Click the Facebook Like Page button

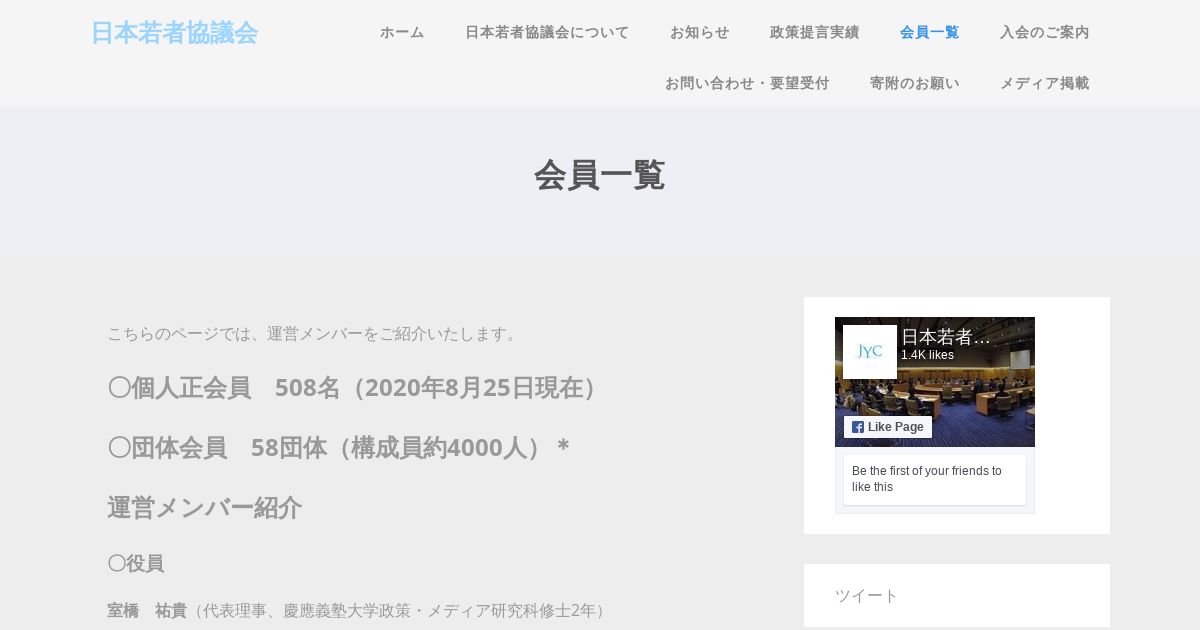[888, 427]
